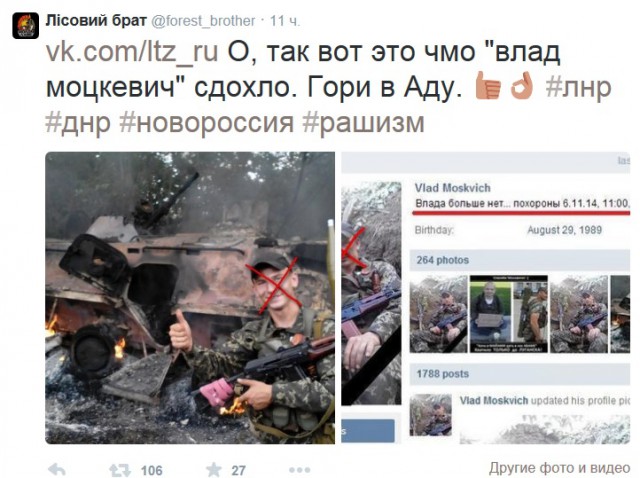Click the reply arrow icon
This screenshot has width=640, height=478.
pyautogui.click(x=56, y=470)
